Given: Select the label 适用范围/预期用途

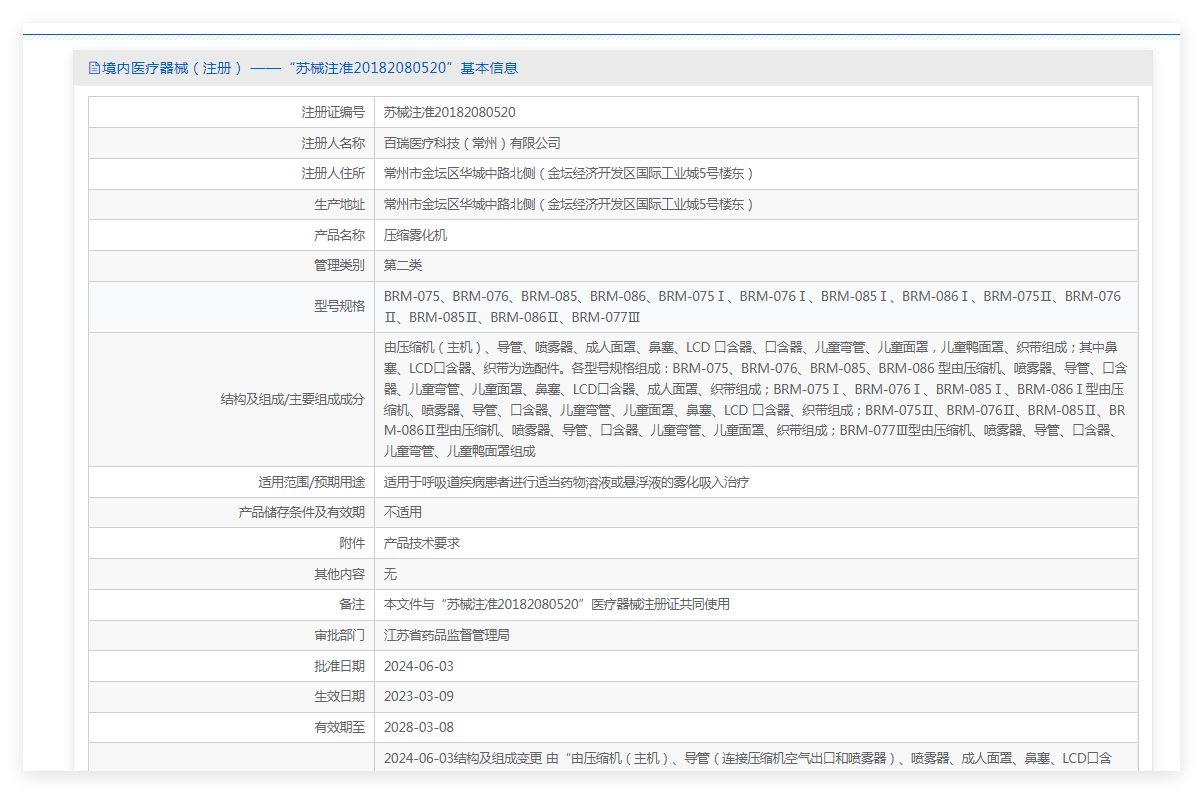Looking at the screenshot, I should (x=312, y=482).
